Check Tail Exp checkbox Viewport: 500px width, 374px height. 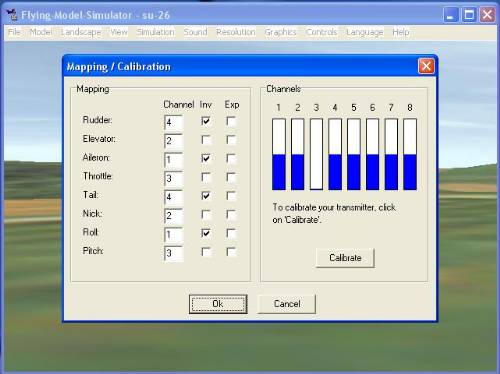pos(231,195)
